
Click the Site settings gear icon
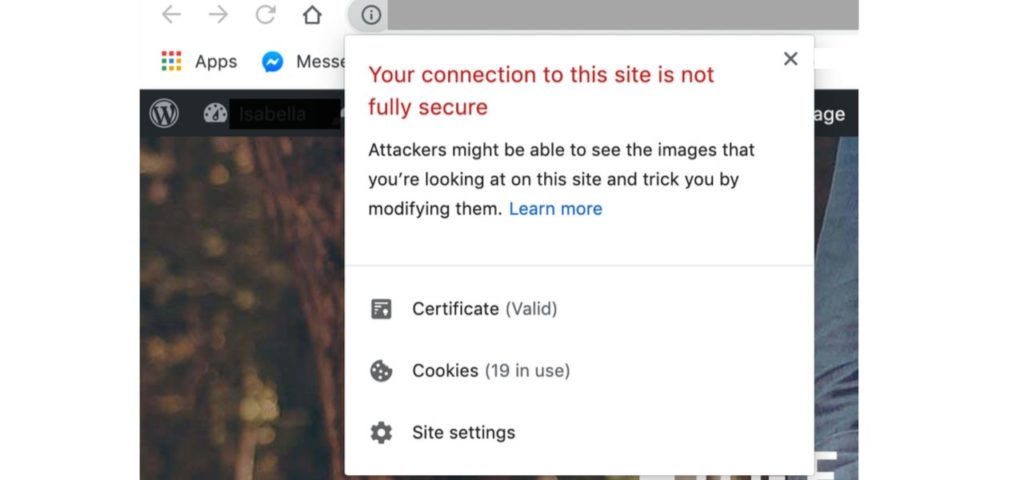pos(381,432)
